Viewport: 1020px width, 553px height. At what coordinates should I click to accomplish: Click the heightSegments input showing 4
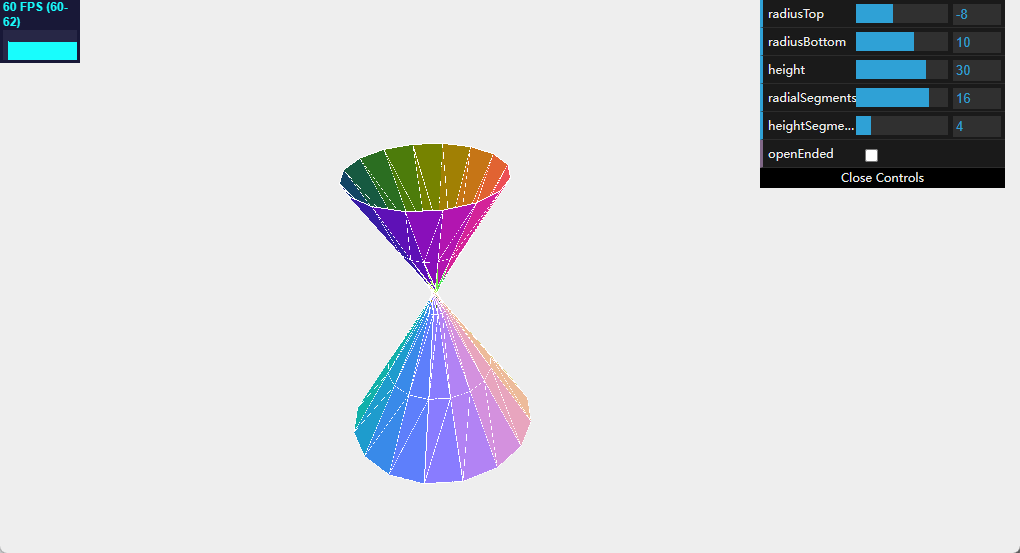[x=976, y=126]
